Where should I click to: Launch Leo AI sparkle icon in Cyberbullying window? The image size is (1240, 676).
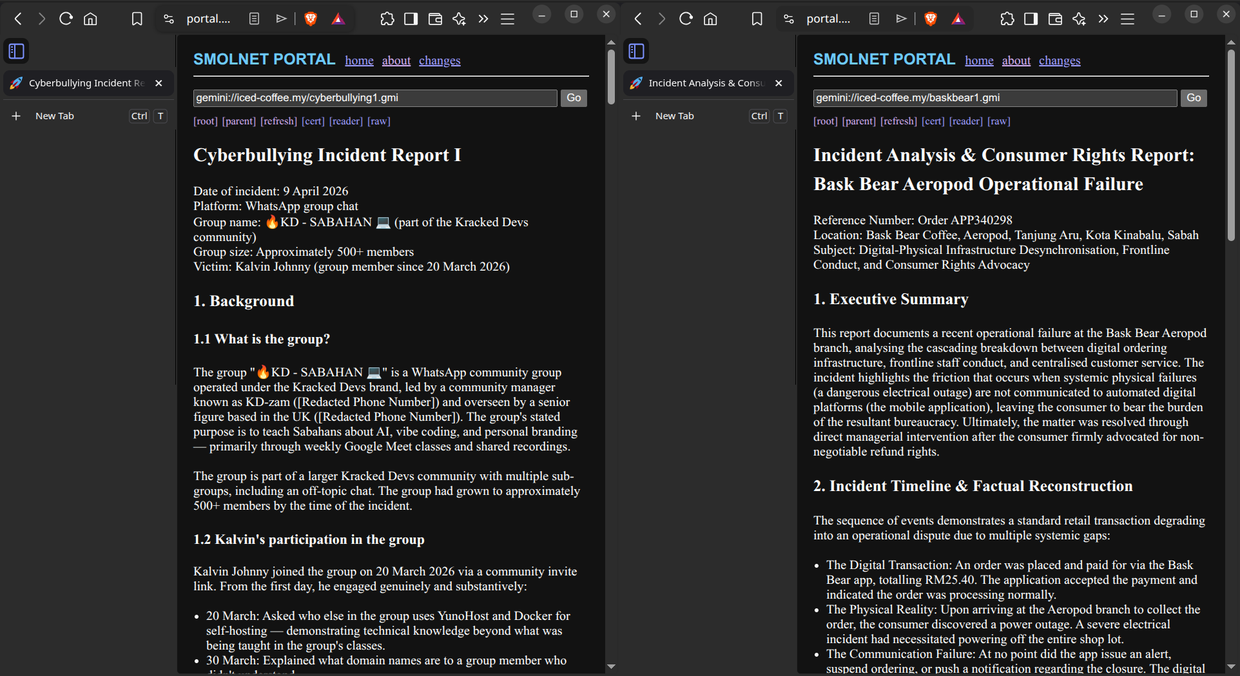459,19
